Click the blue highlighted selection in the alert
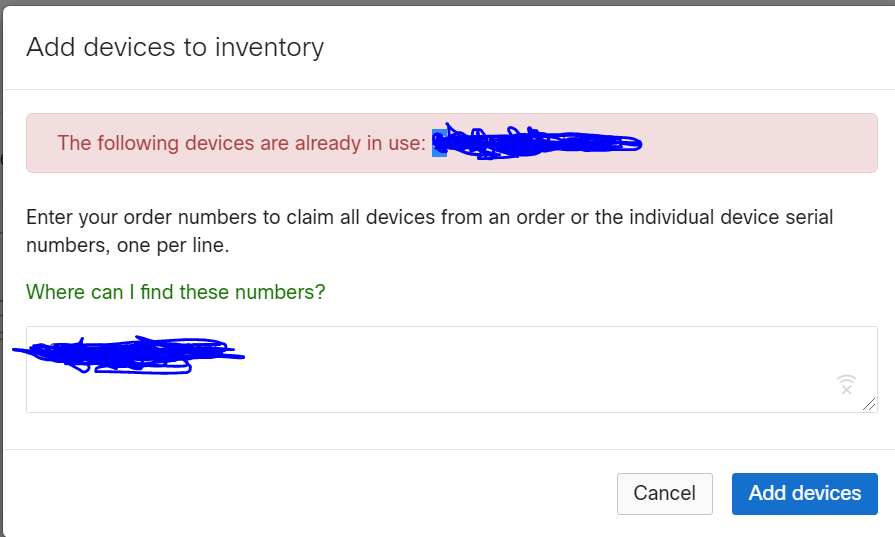 click(x=438, y=143)
